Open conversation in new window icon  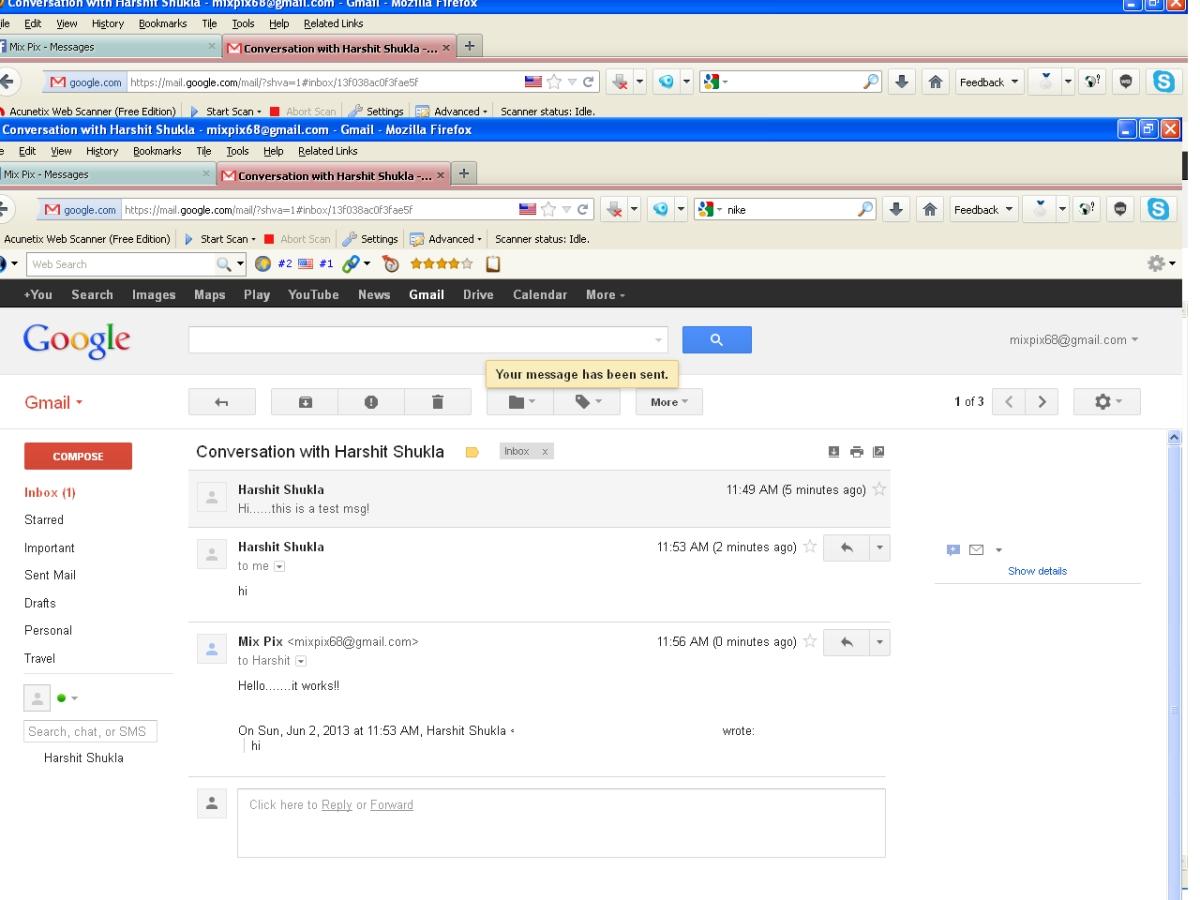pos(878,452)
